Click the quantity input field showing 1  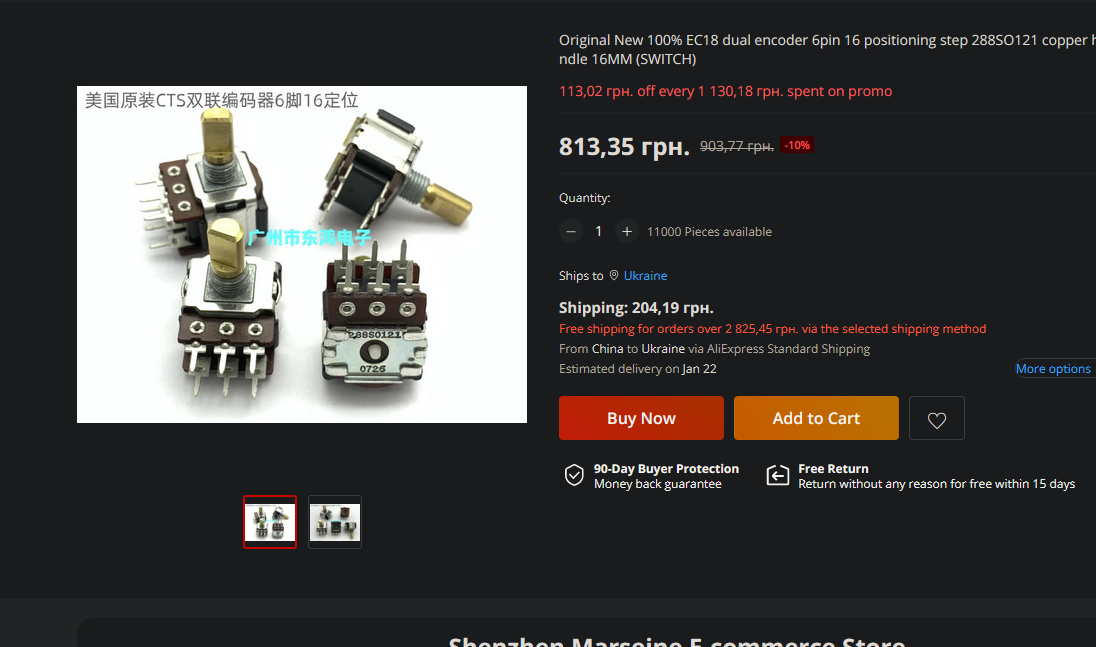click(598, 231)
